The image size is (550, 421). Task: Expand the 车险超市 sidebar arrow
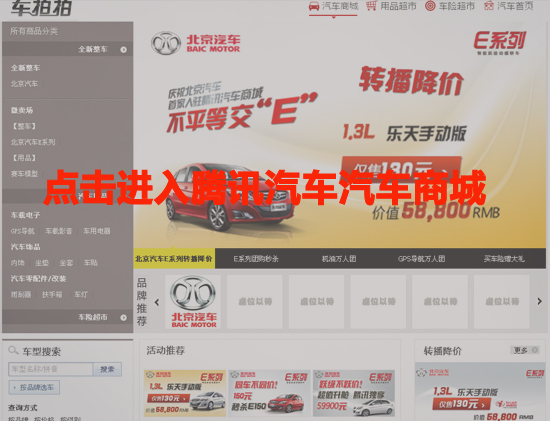click(x=123, y=318)
